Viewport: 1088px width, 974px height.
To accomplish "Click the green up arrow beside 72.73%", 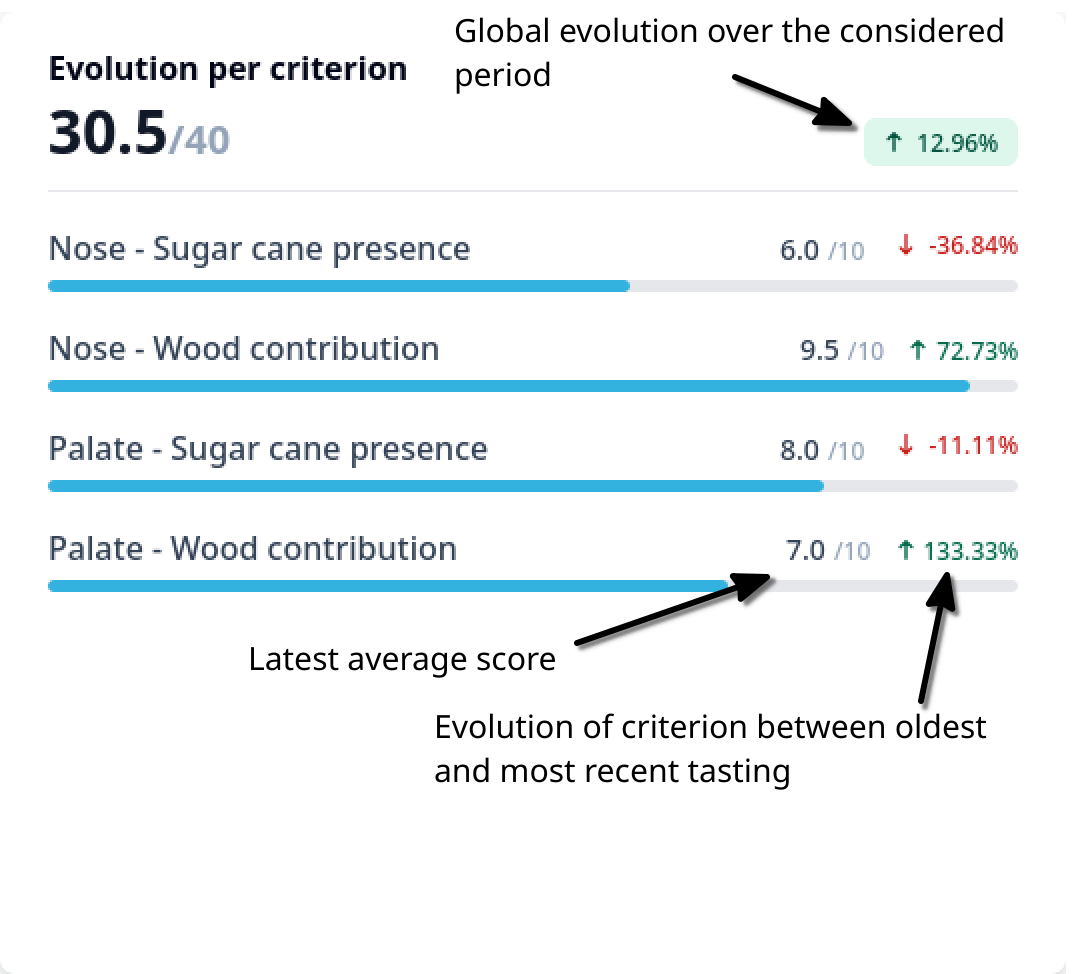I will 918,350.
